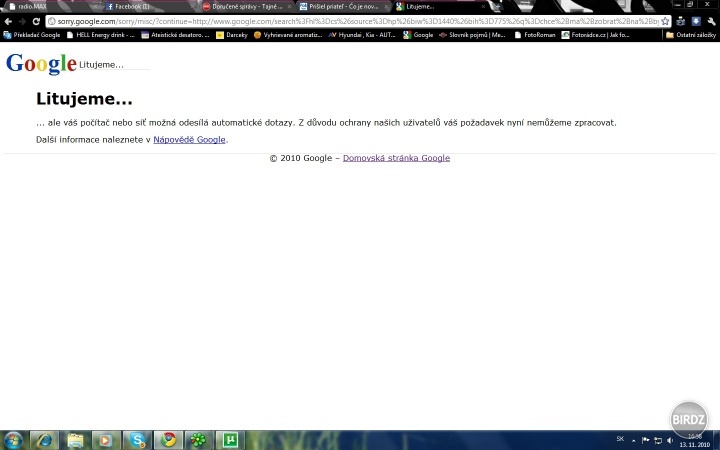Image resolution: width=720 pixels, height=450 pixels.
Task: Open the Hyundai, Kia - AUT... bookmark
Action: click(362, 35)
